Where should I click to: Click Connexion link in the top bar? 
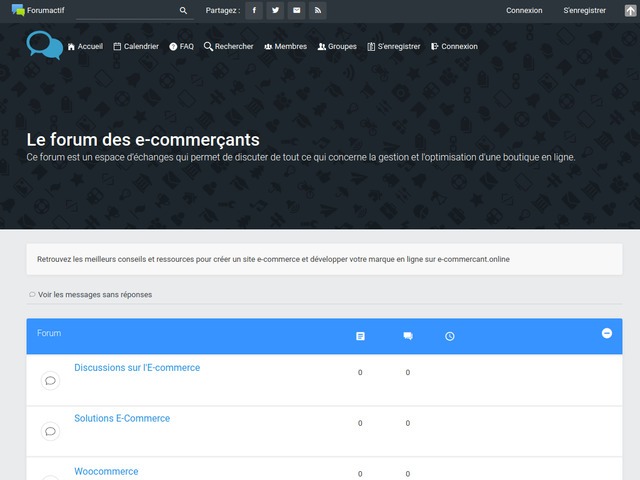pos(524,10)
